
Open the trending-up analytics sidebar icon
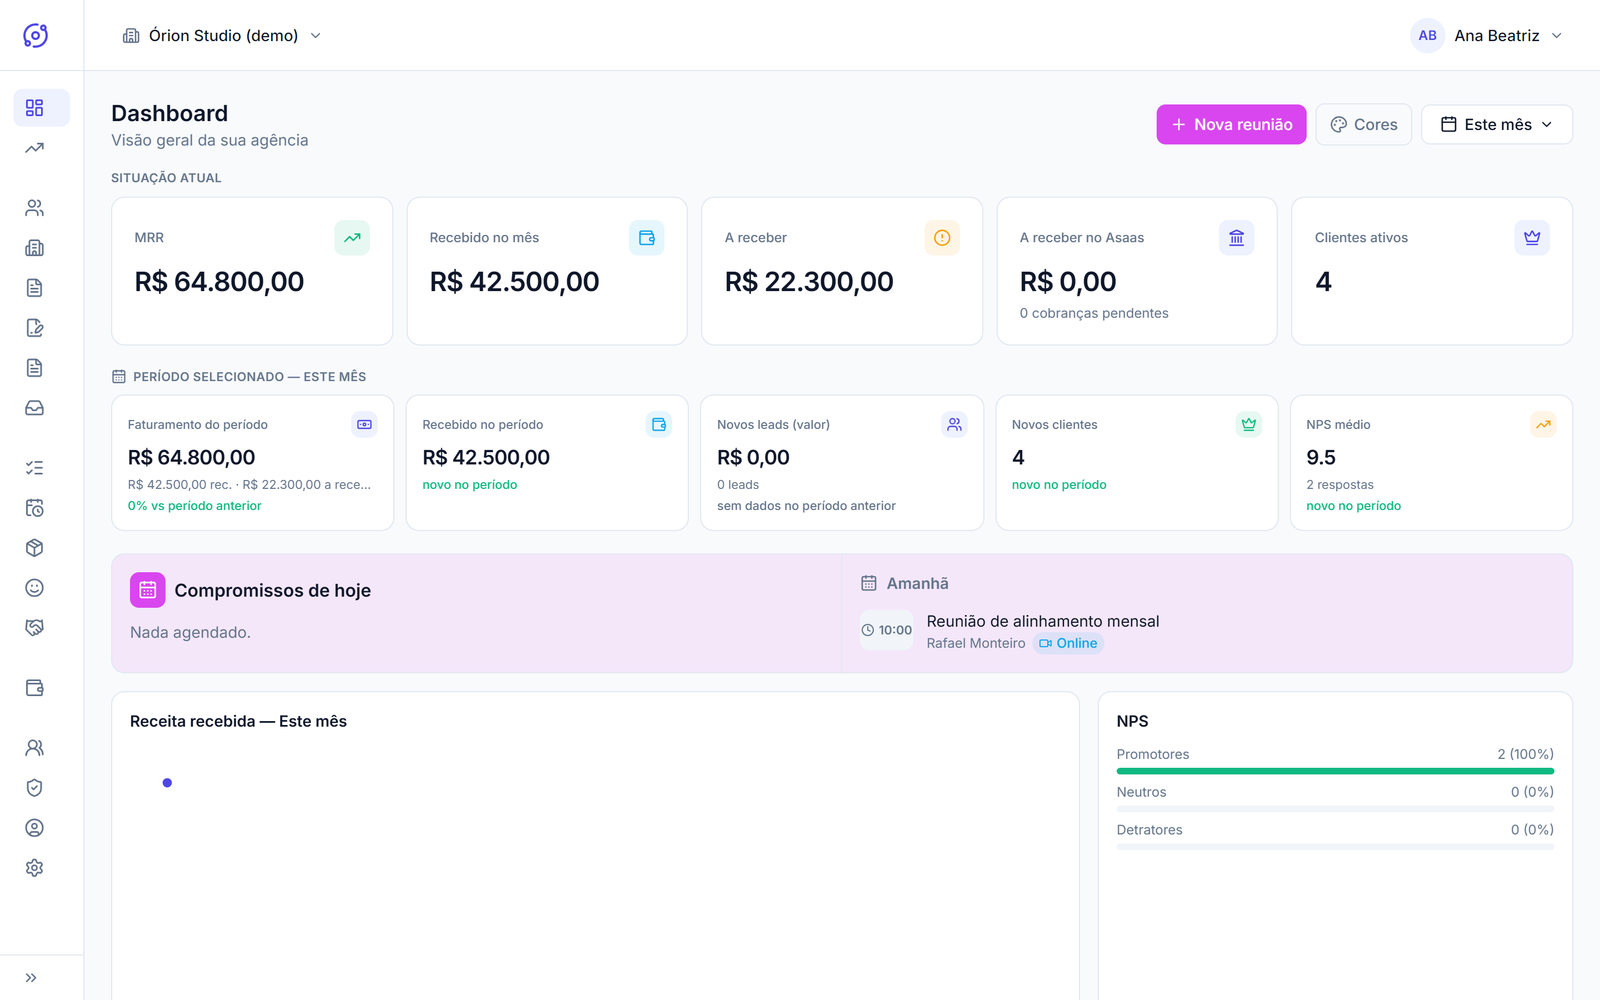tap(35, 148)
